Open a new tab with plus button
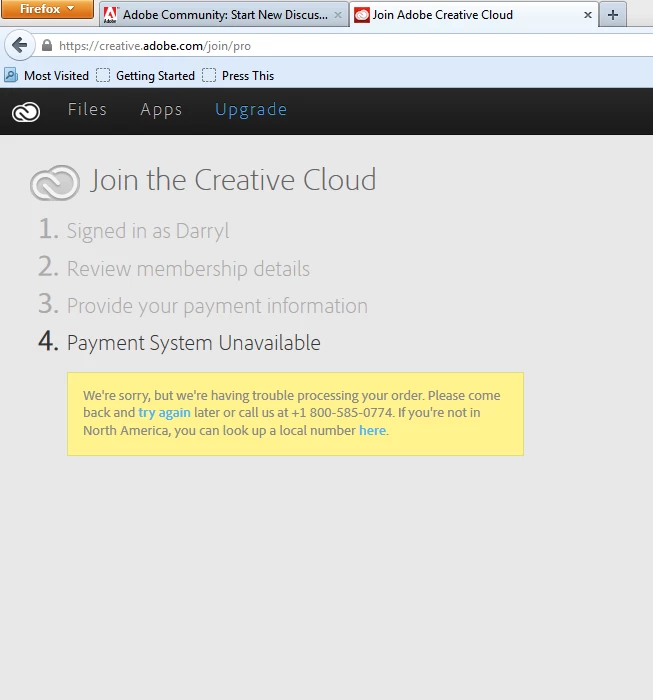 point(613,15)
